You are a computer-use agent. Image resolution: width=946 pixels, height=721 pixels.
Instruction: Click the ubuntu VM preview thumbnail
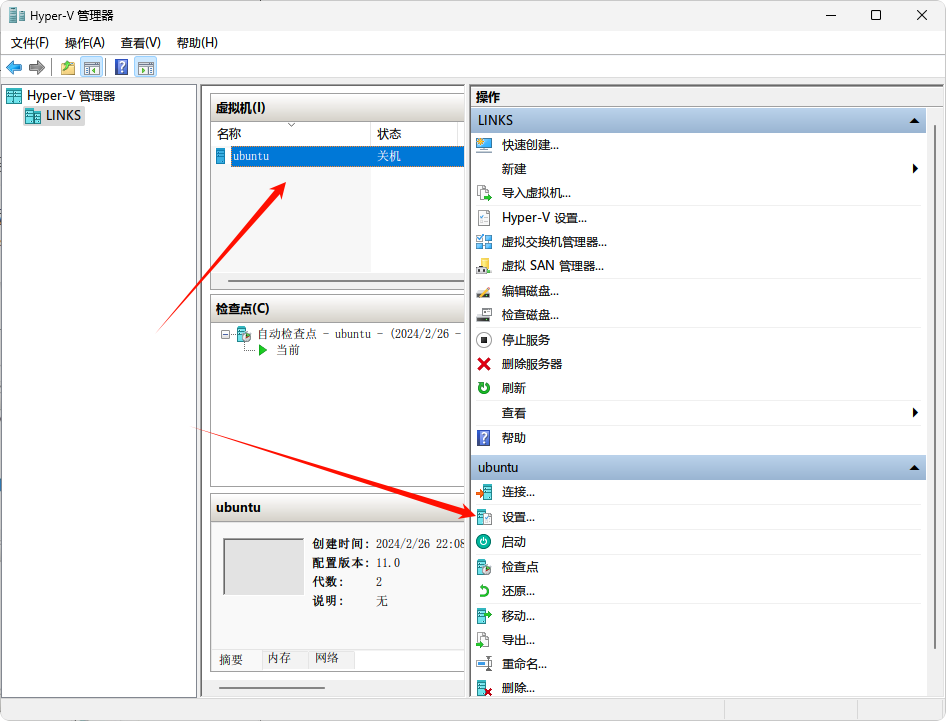(x=264, y=567)
